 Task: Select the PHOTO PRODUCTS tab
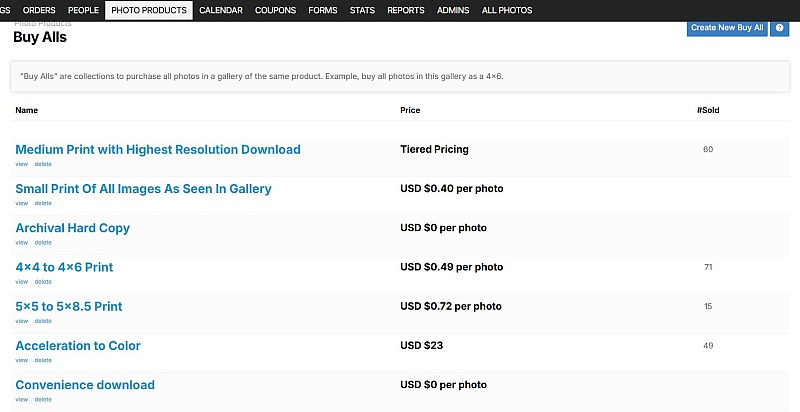click(149, 10)
